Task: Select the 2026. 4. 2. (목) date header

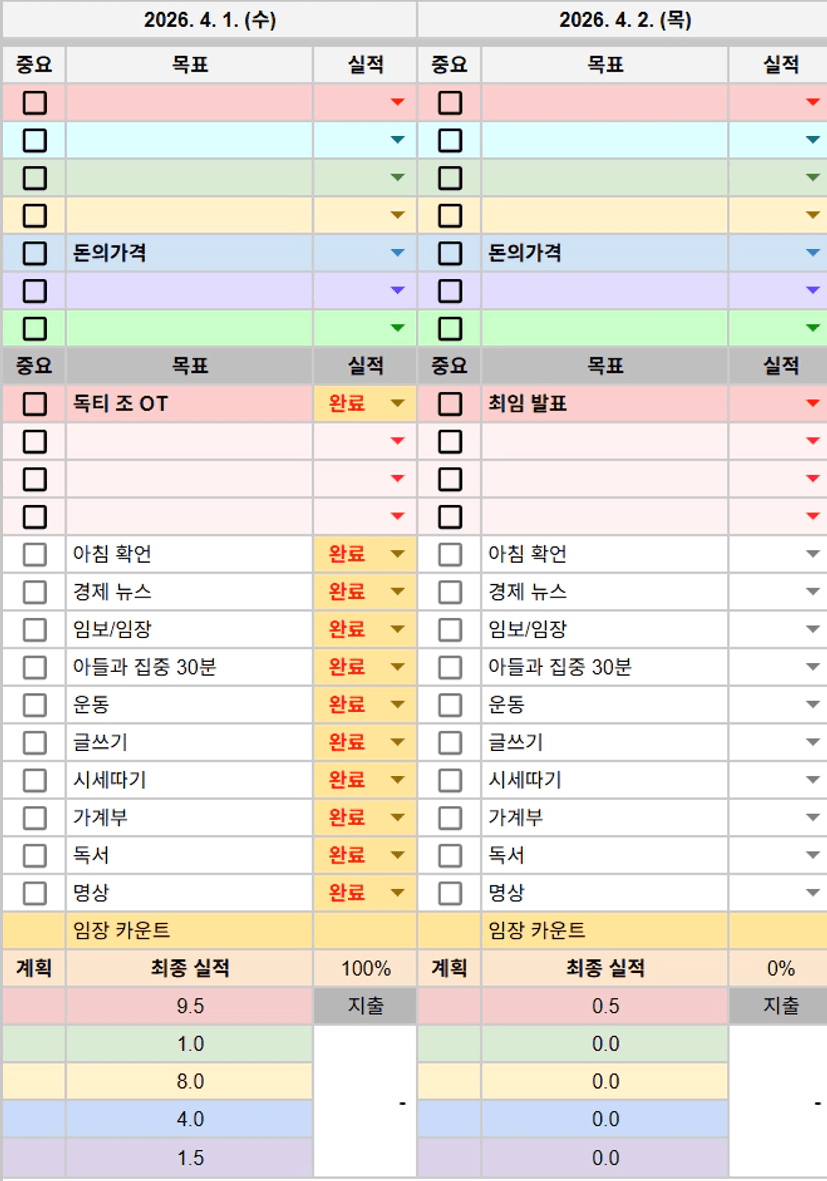Action: pyautogui.click(x=624, y=20)
